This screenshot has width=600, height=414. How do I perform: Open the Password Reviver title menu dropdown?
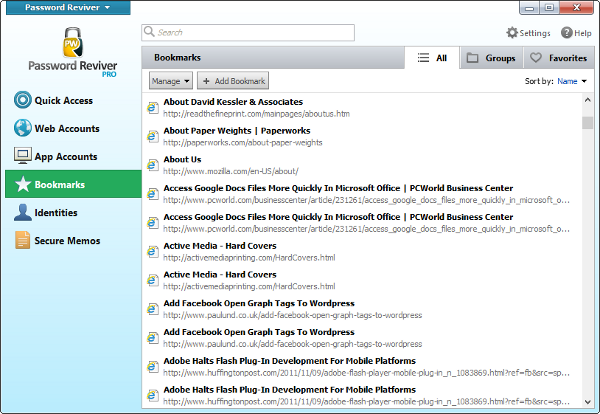point(68,7)
